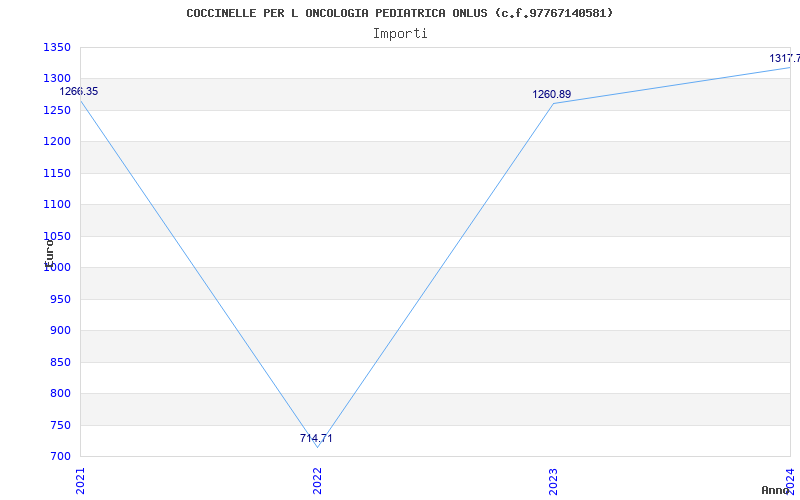
Task: Click the 1200 y-axis value
Action: pyautogui.click(x=57, y=142)
